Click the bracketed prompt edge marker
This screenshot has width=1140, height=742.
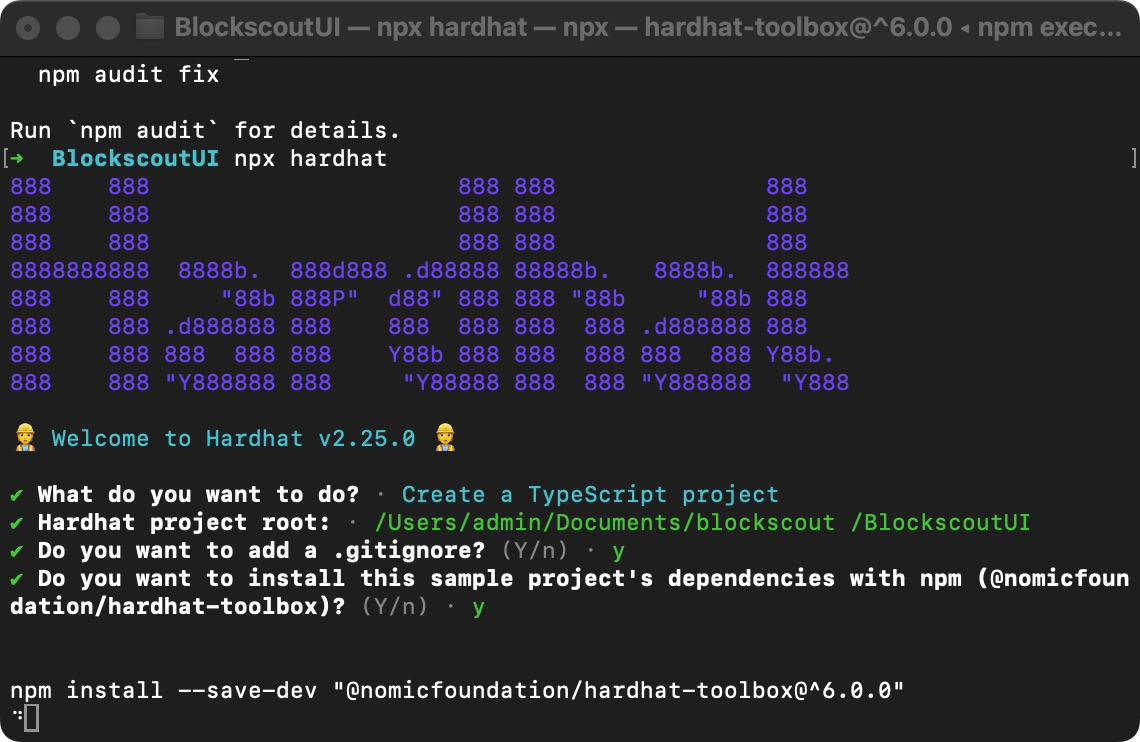click(1133, 157)
